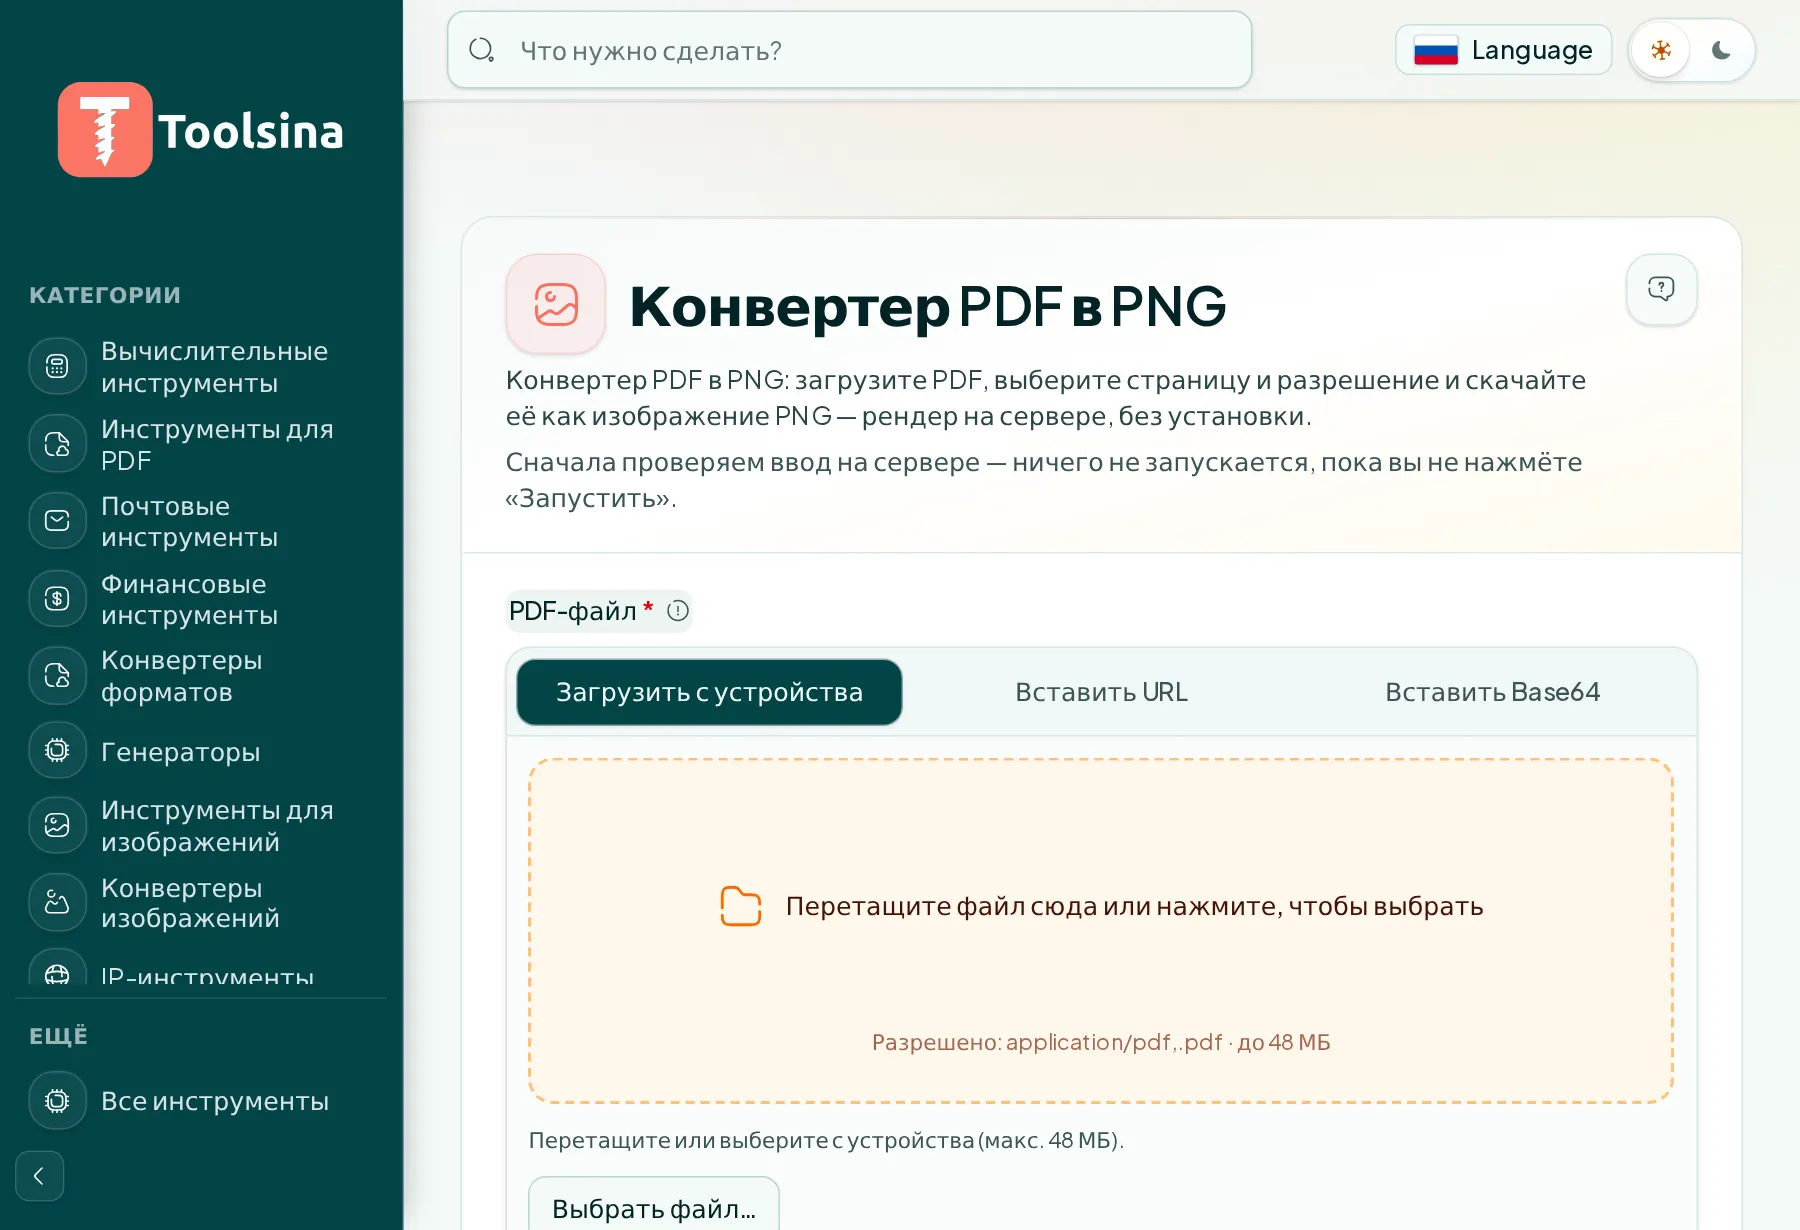Viewport: 1800px width, 1230px height.
Task: Switch to light theme sun toggle
Action: (x=1661, y=50)
